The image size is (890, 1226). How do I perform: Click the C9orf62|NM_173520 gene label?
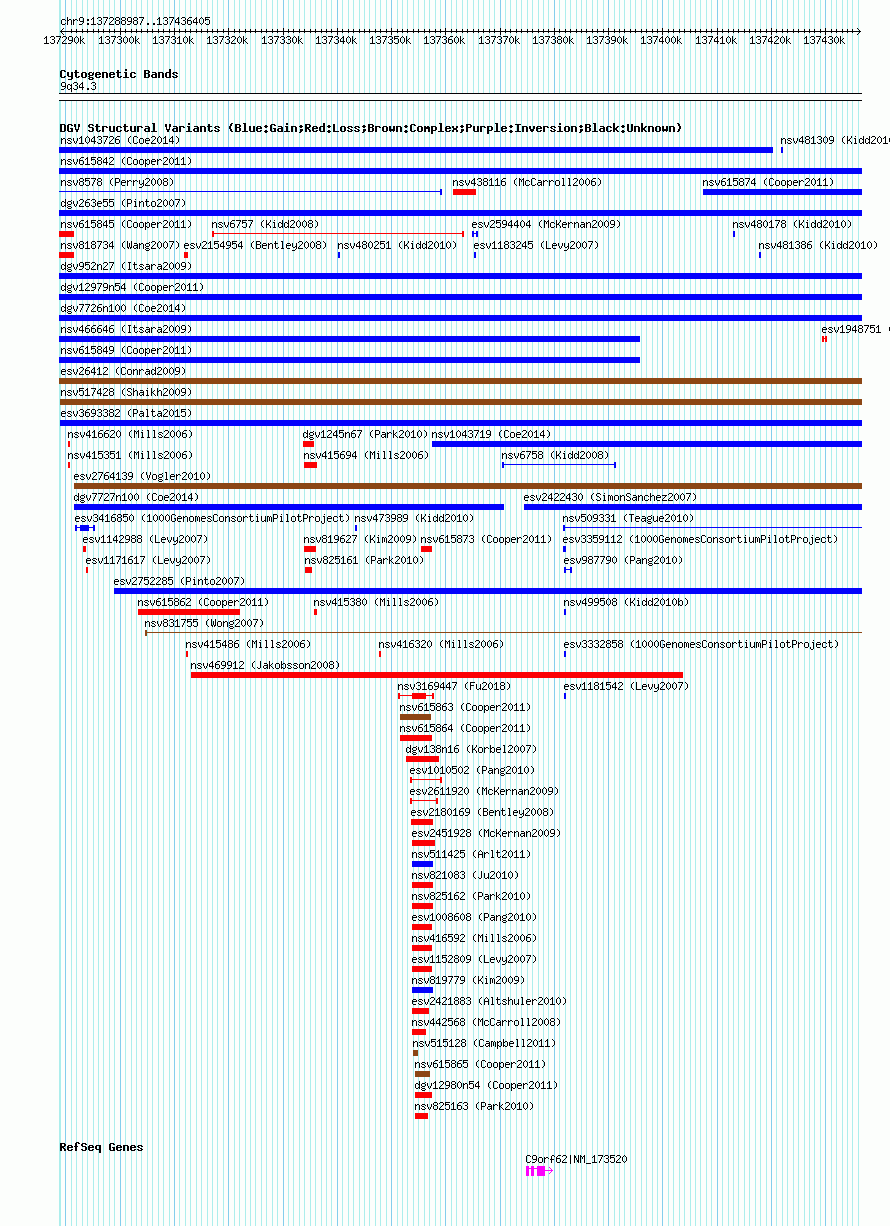[577, 1159]
